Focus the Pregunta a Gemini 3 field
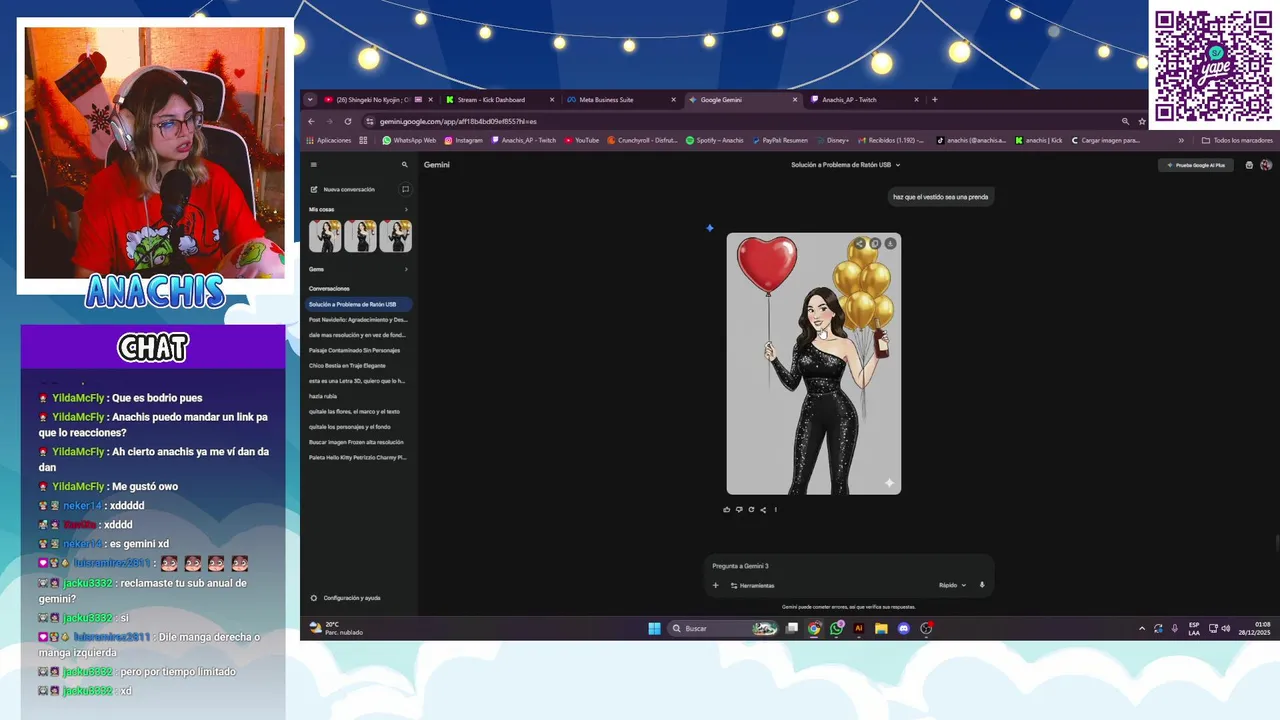Screen dimensions: 1280x720 click(x=848, y=566)
